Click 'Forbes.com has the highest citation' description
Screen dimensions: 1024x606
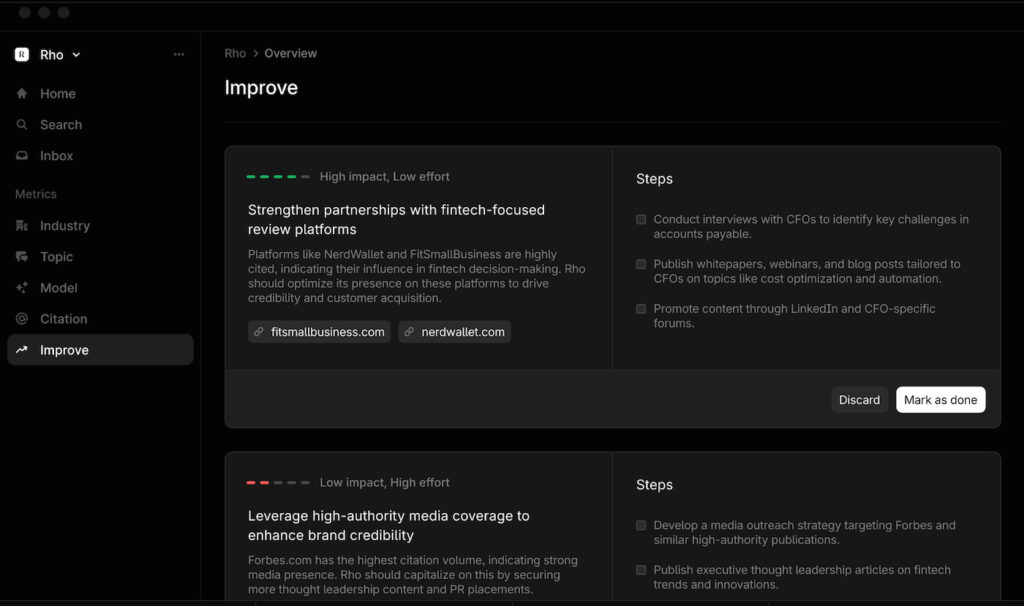click(413, 575)
